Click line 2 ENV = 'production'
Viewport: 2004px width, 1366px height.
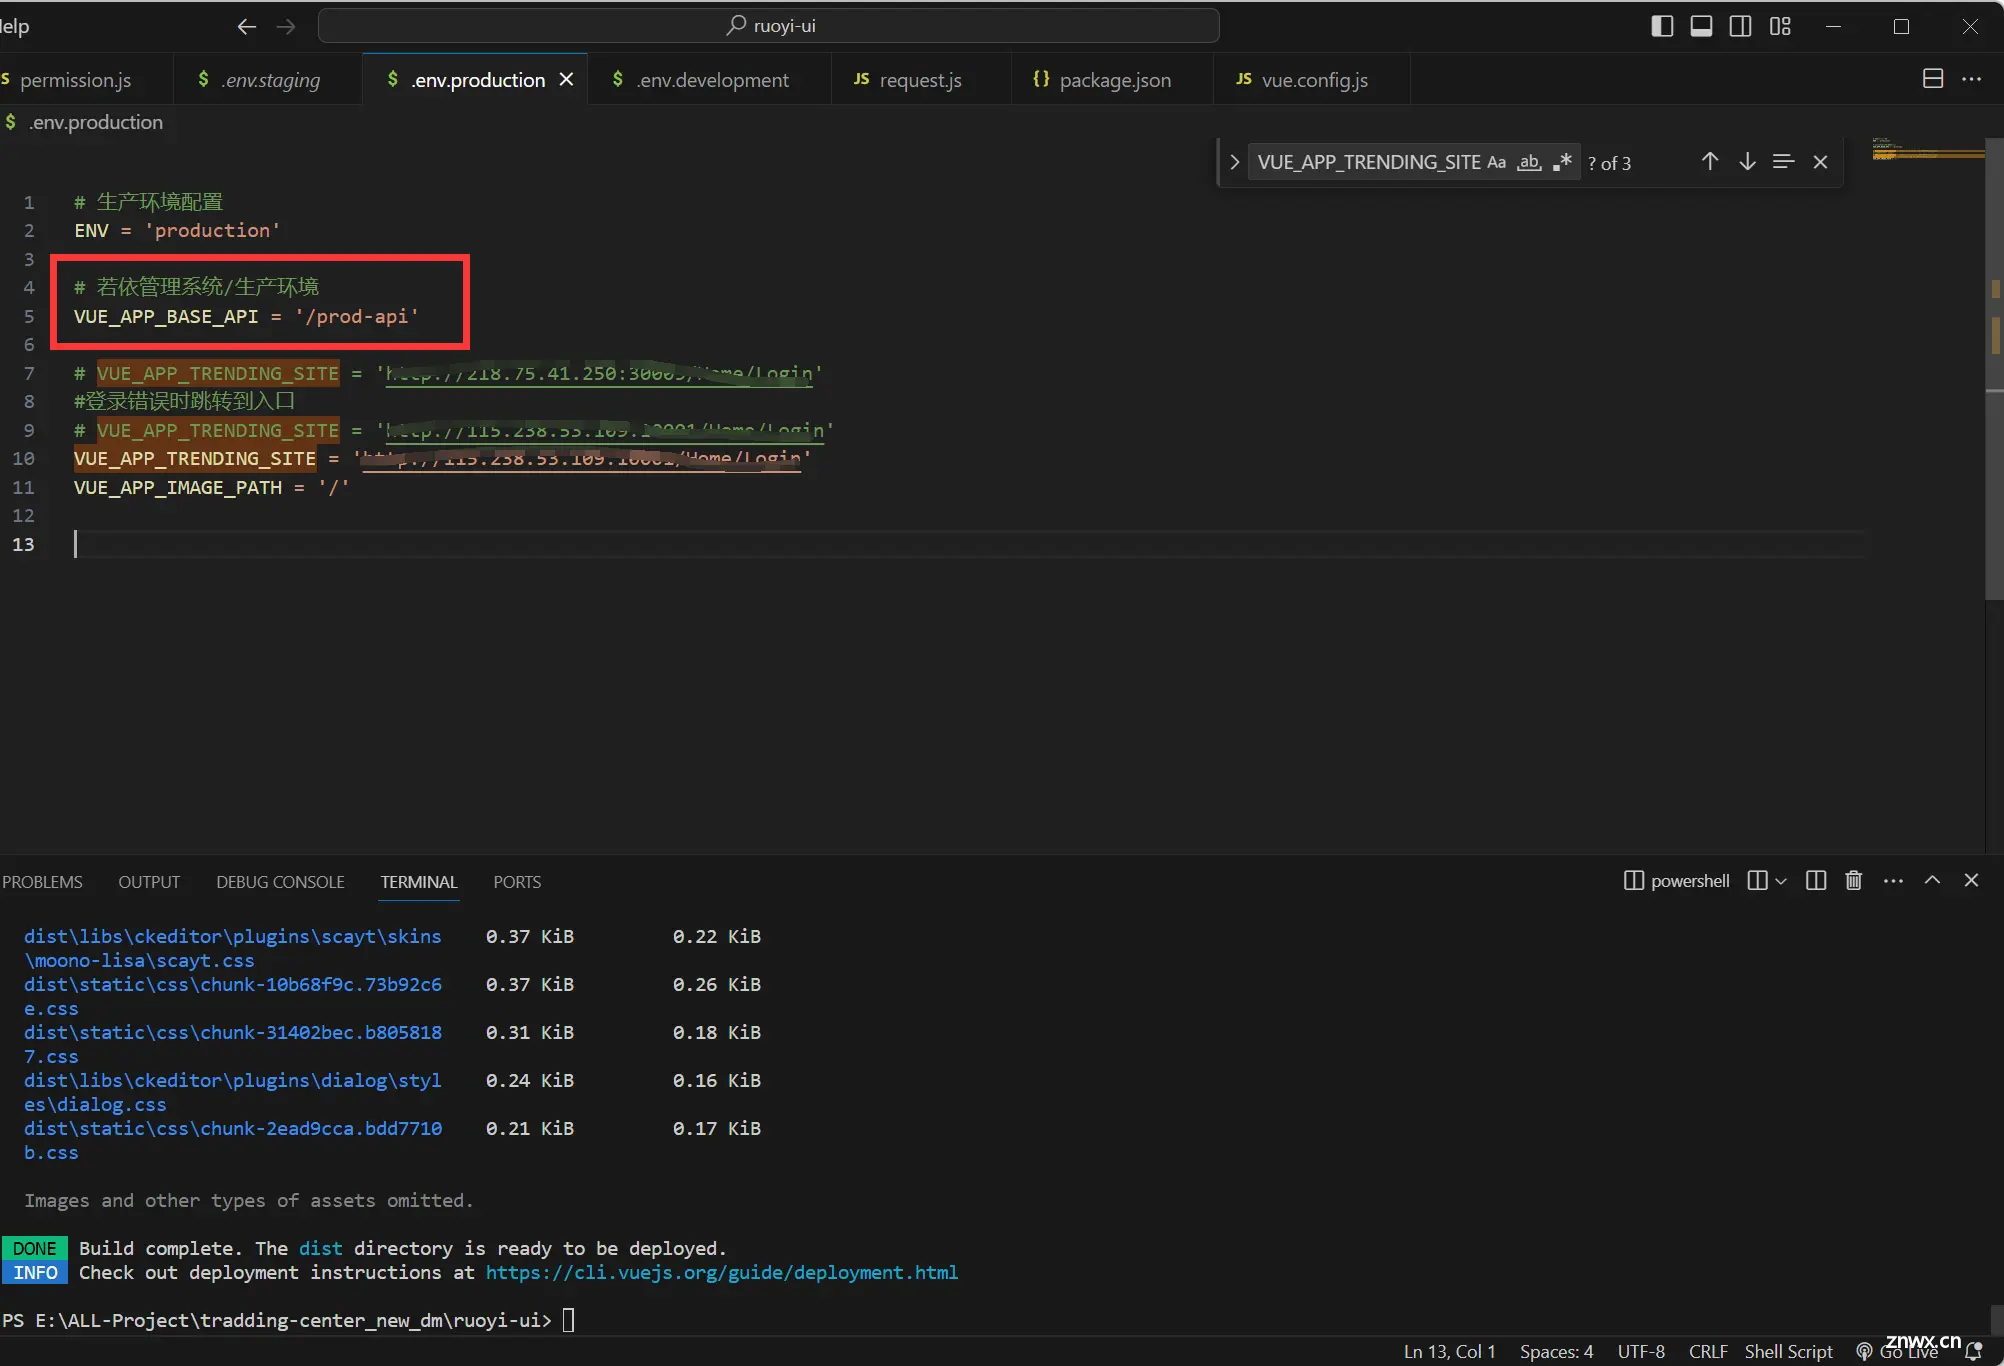[x=177, y=231]
